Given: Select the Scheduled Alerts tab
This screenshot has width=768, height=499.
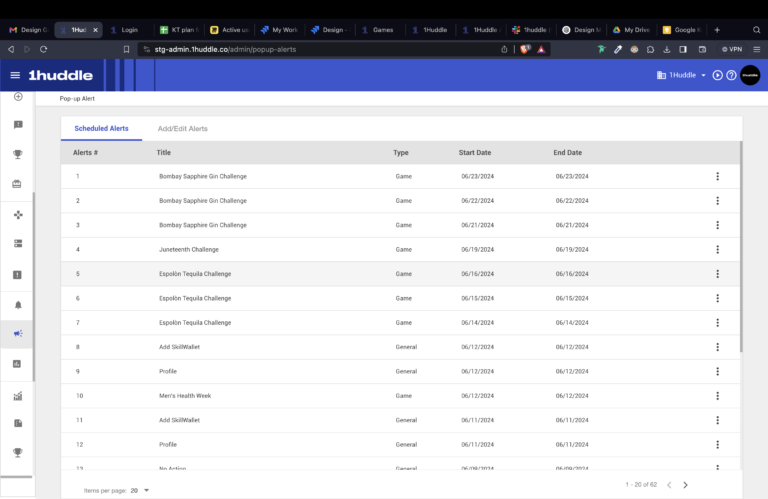Looking at the screenshot, I should [x=101, y=129].
